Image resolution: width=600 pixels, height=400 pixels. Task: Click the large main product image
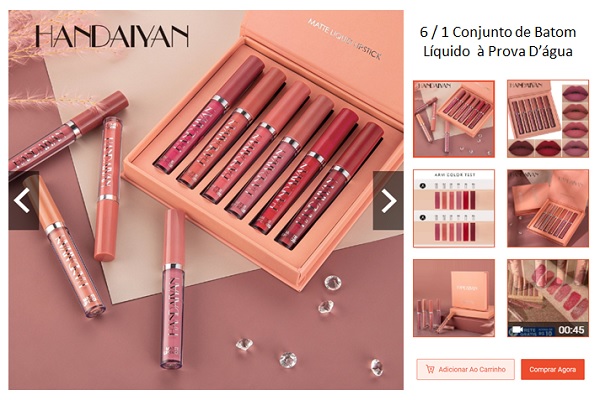pos(206,200)
